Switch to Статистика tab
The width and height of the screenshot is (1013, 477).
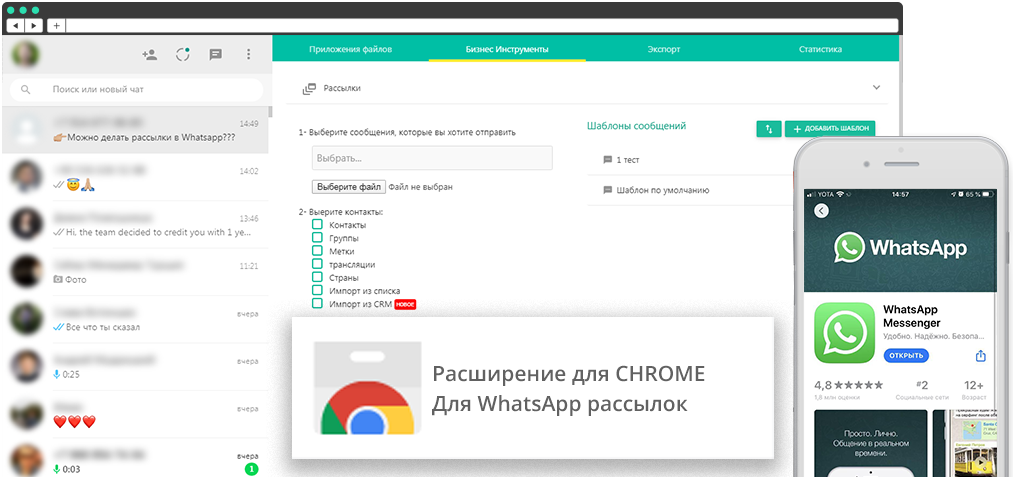[x=820, y=49]
